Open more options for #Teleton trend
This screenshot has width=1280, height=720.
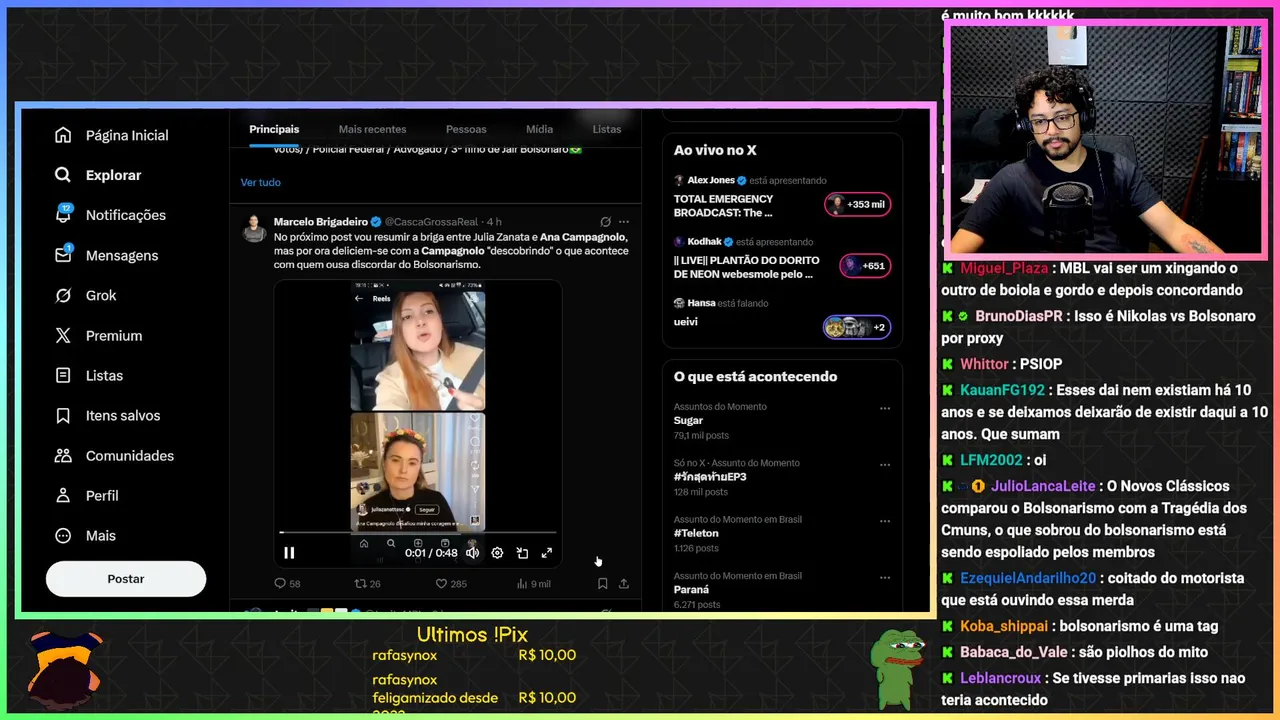tap(884, 521)
